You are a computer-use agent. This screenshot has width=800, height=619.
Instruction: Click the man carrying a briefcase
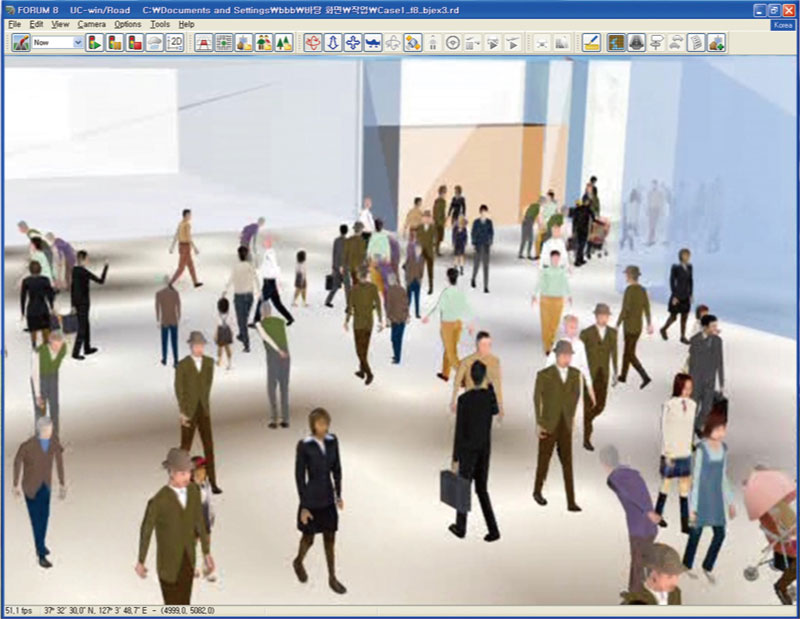pos(472,452)
